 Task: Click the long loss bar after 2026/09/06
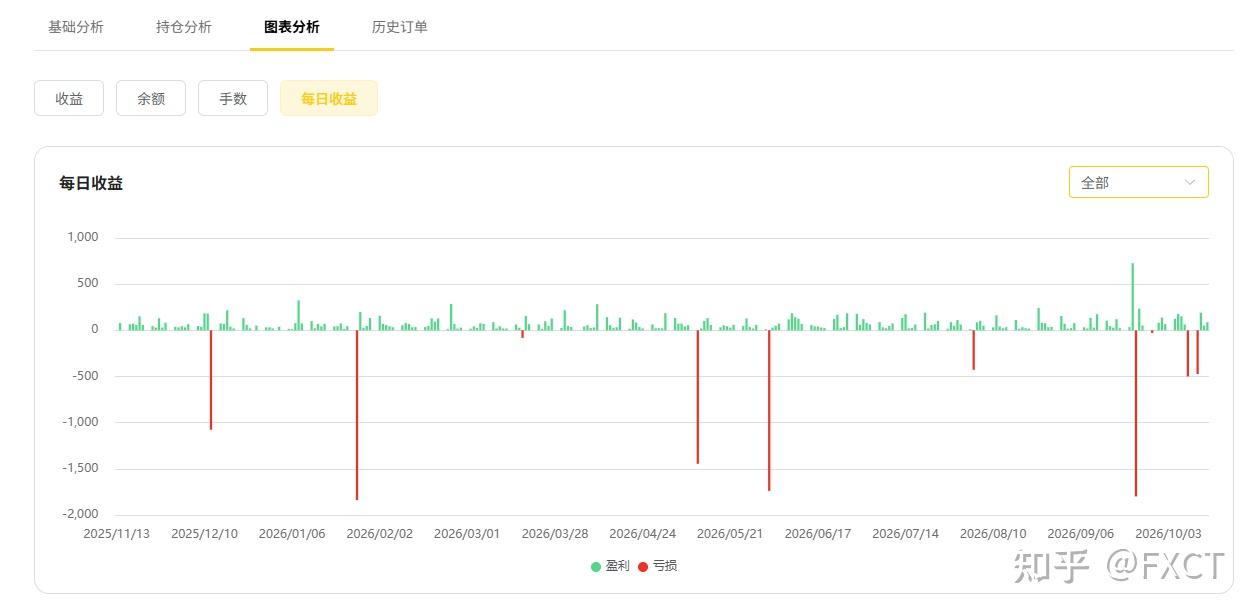1136,413
